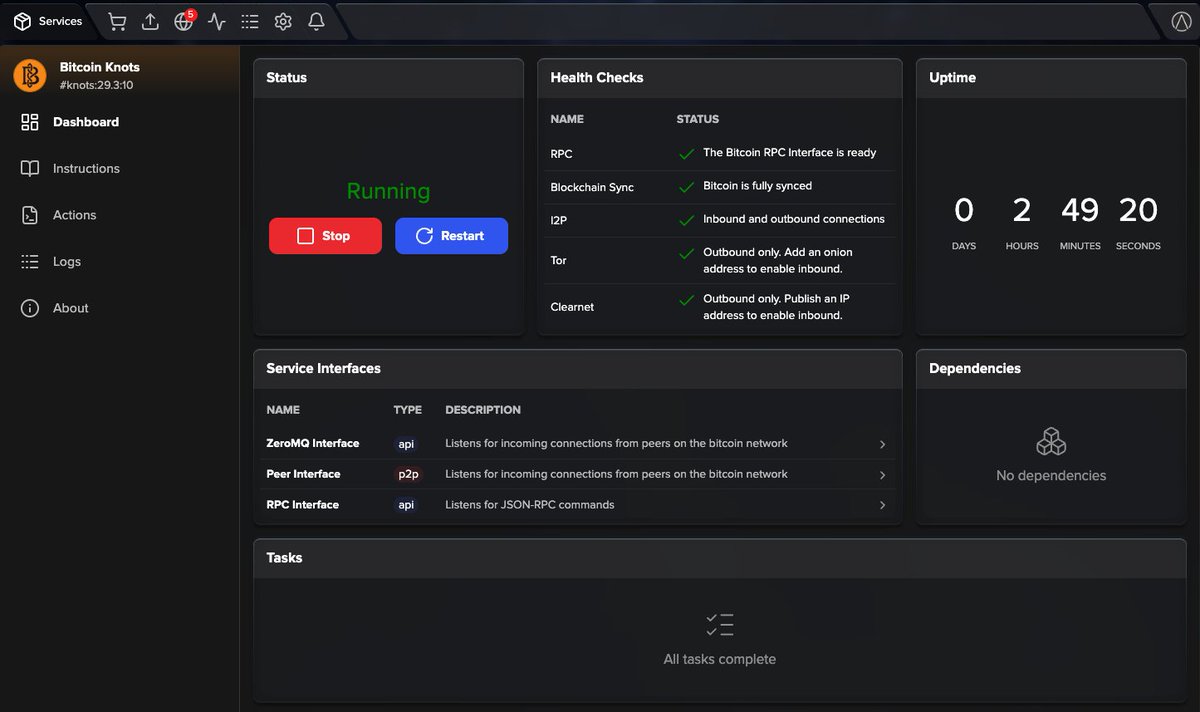The height and width of the screenshot is (712, 1200).
Task: Click the Bitcoin Knots logo icon
Action: (x=30, y=75)
